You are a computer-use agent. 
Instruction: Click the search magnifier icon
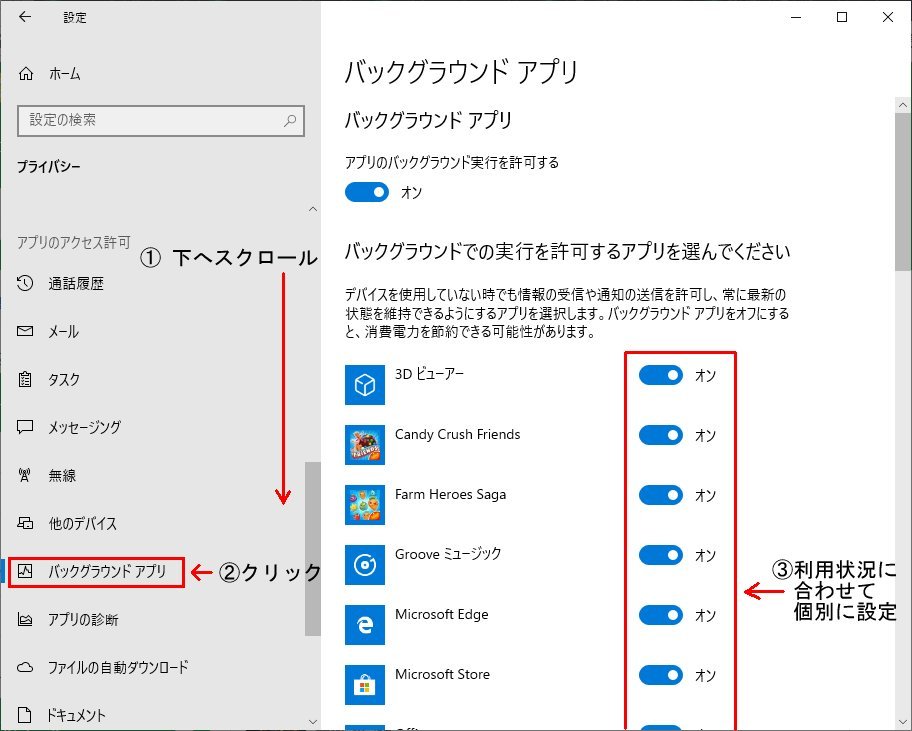coord(290,120)
